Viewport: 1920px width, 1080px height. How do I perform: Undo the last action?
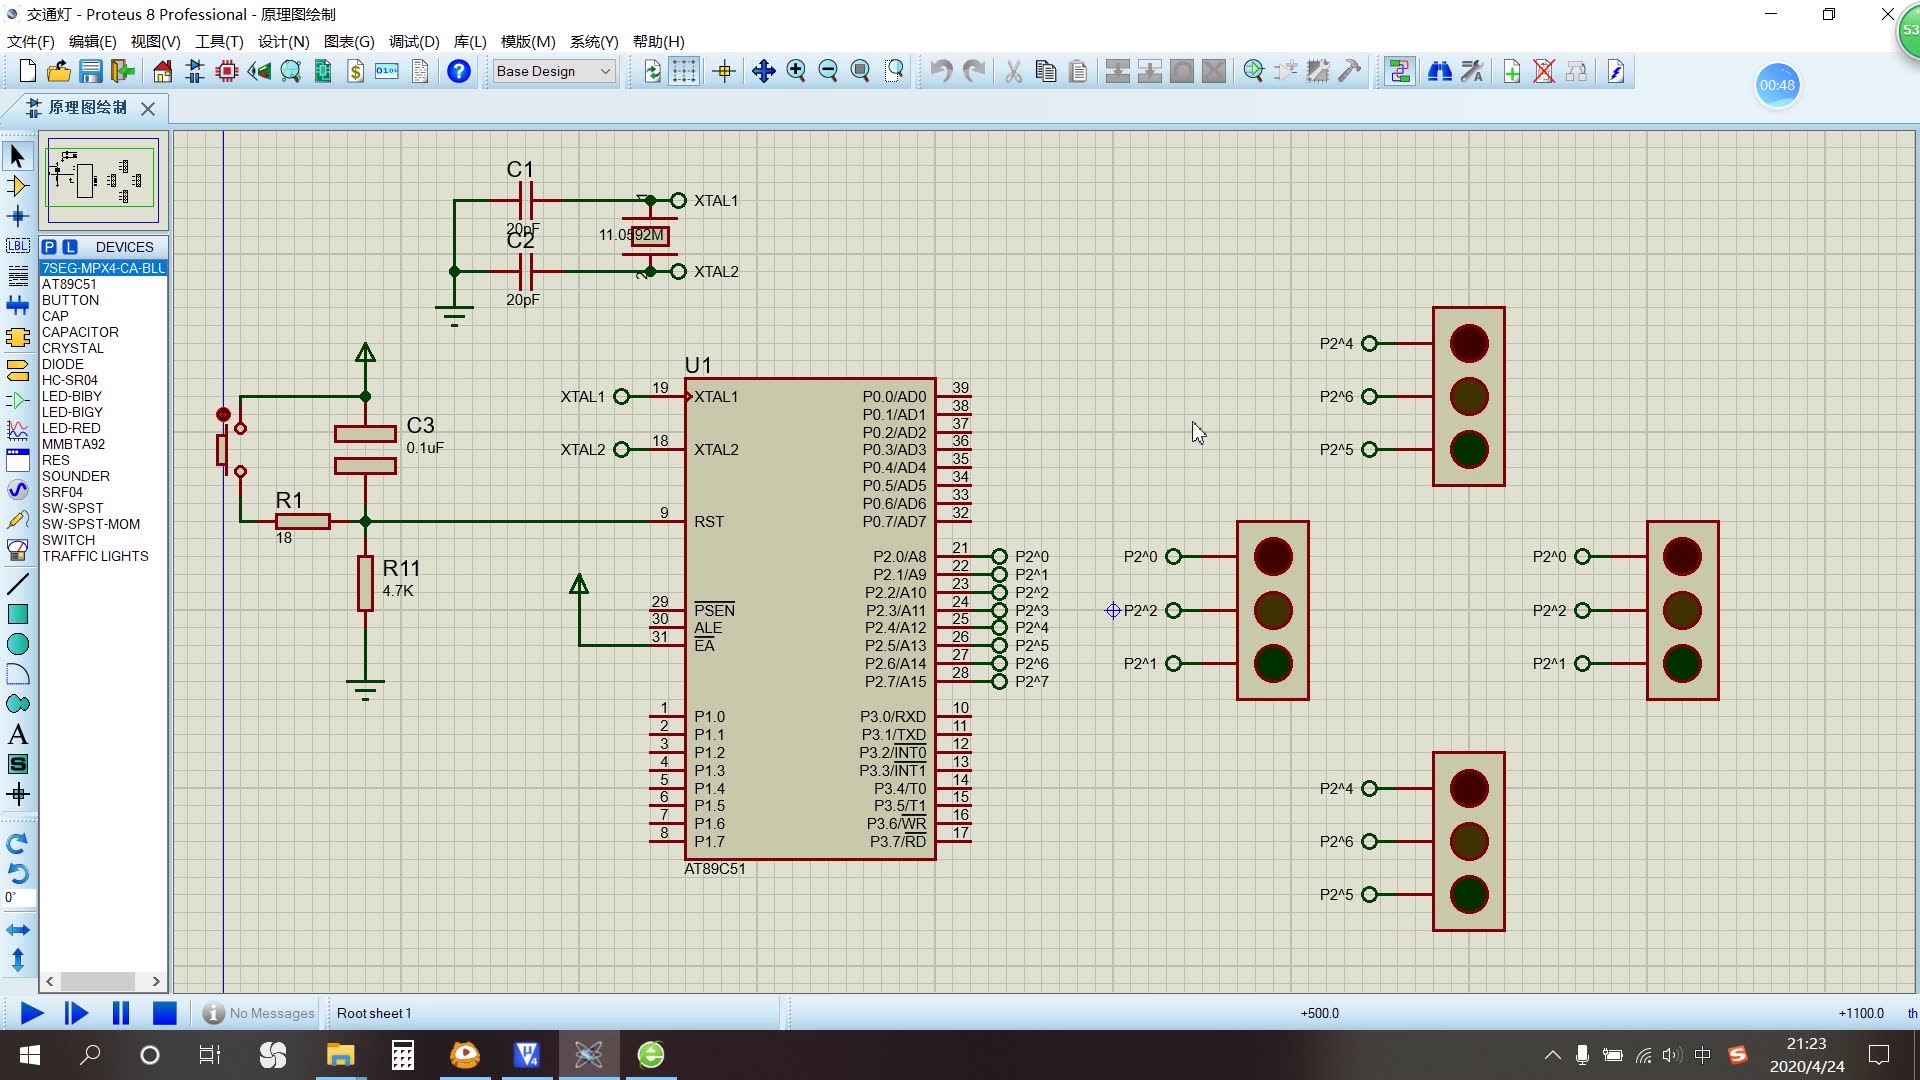941,71
